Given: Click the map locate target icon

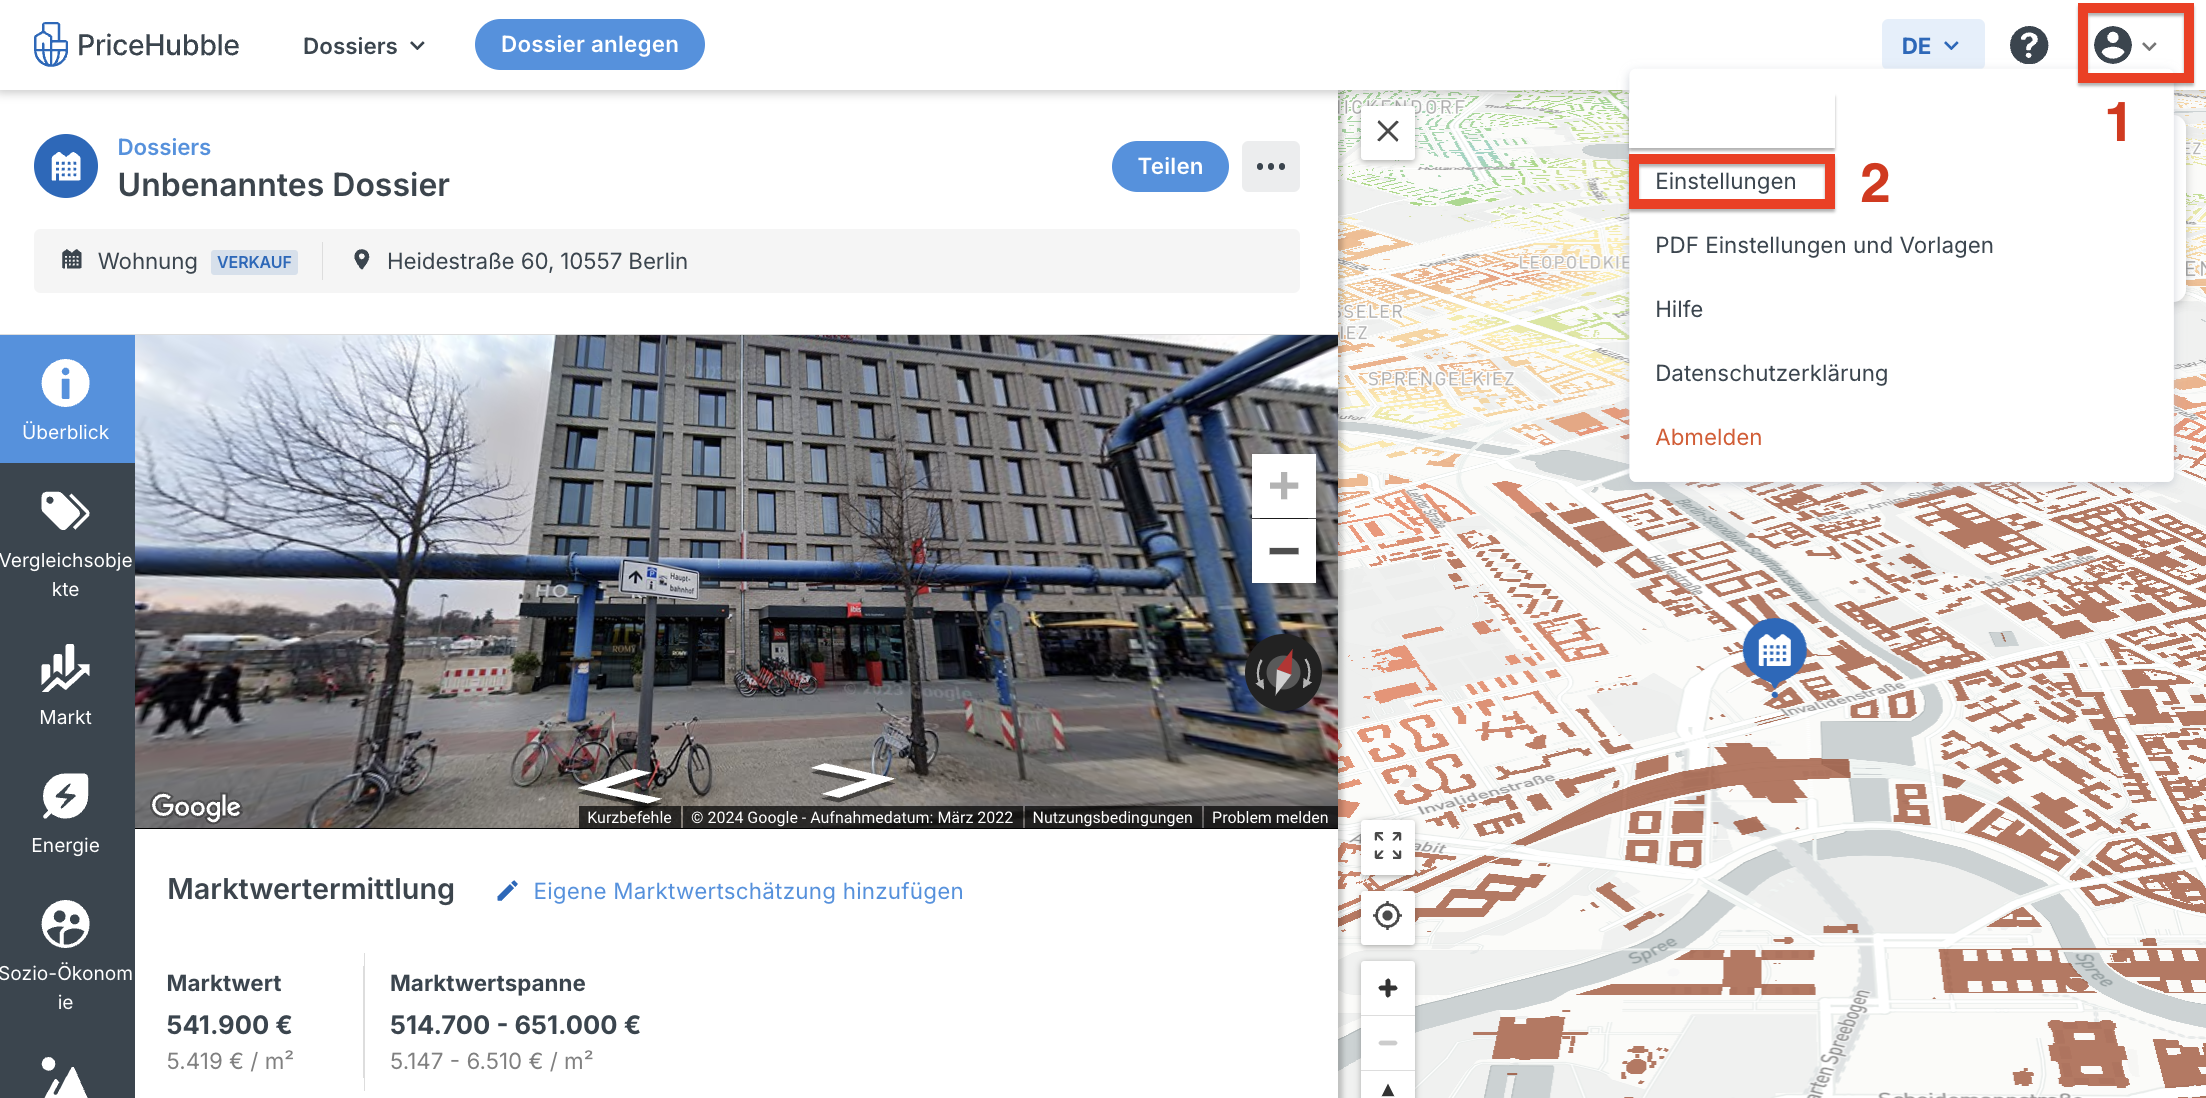Looking at the screenshot, I should point(1388,915).
